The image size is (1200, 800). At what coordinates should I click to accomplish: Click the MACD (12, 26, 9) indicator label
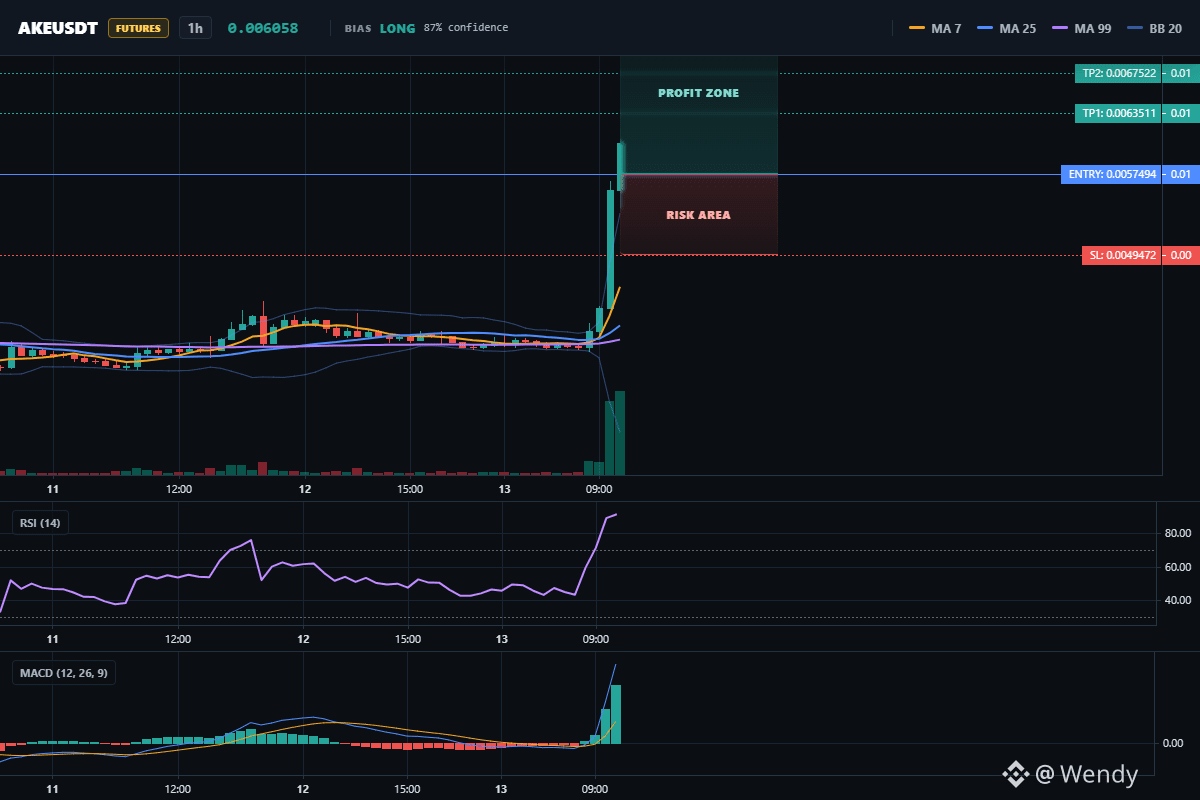click(x=64, y=673)
